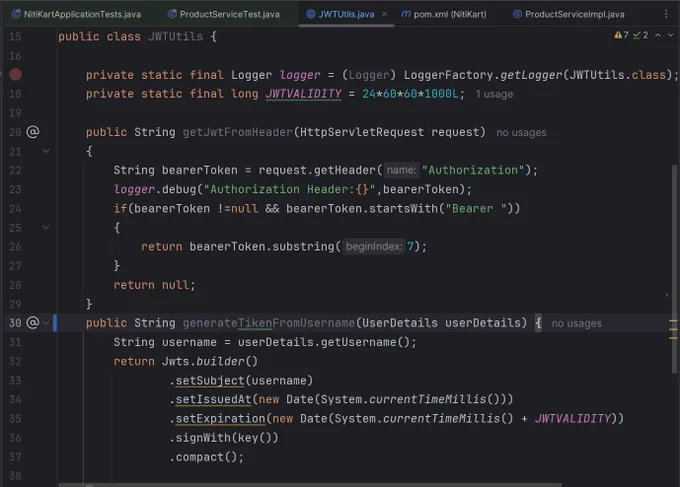Image resolution: width=680 pixels, height=487 pixels.
Task: Open the pom.xml (NitiKart) tab
Action: 444,14
